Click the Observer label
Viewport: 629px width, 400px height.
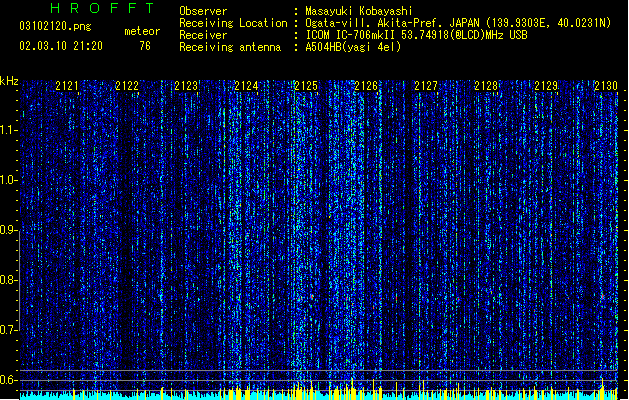203,11
